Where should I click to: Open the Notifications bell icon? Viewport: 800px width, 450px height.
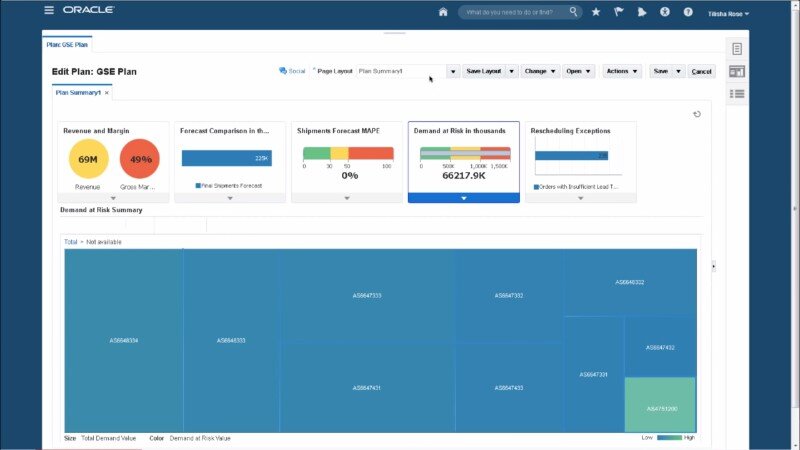coord(642,12)
